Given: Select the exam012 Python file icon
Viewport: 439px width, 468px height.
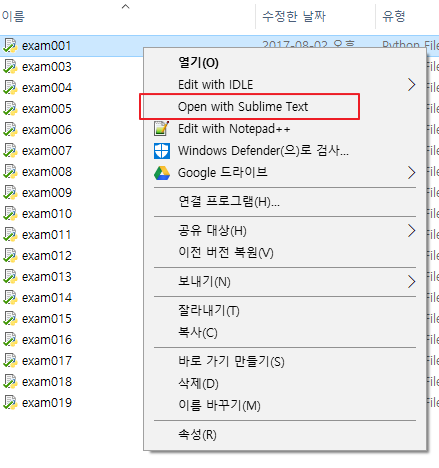Looking at the screenshot, I should tap(10, 256).
